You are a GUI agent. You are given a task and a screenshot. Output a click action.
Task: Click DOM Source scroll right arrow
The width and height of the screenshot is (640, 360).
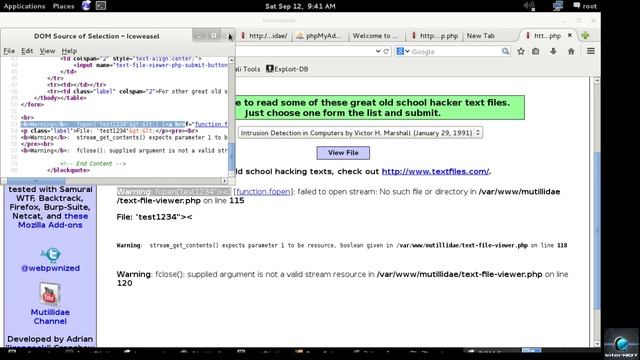pos(224,181)
